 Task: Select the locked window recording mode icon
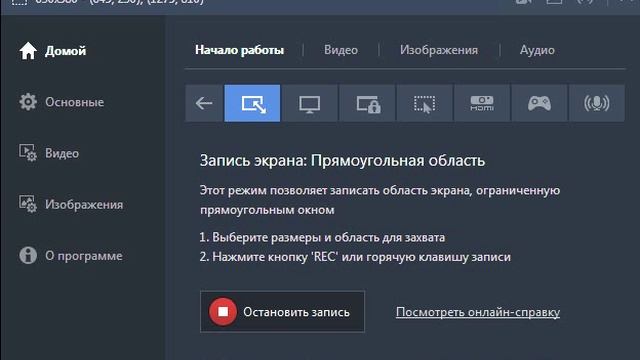tap(367, 103)
